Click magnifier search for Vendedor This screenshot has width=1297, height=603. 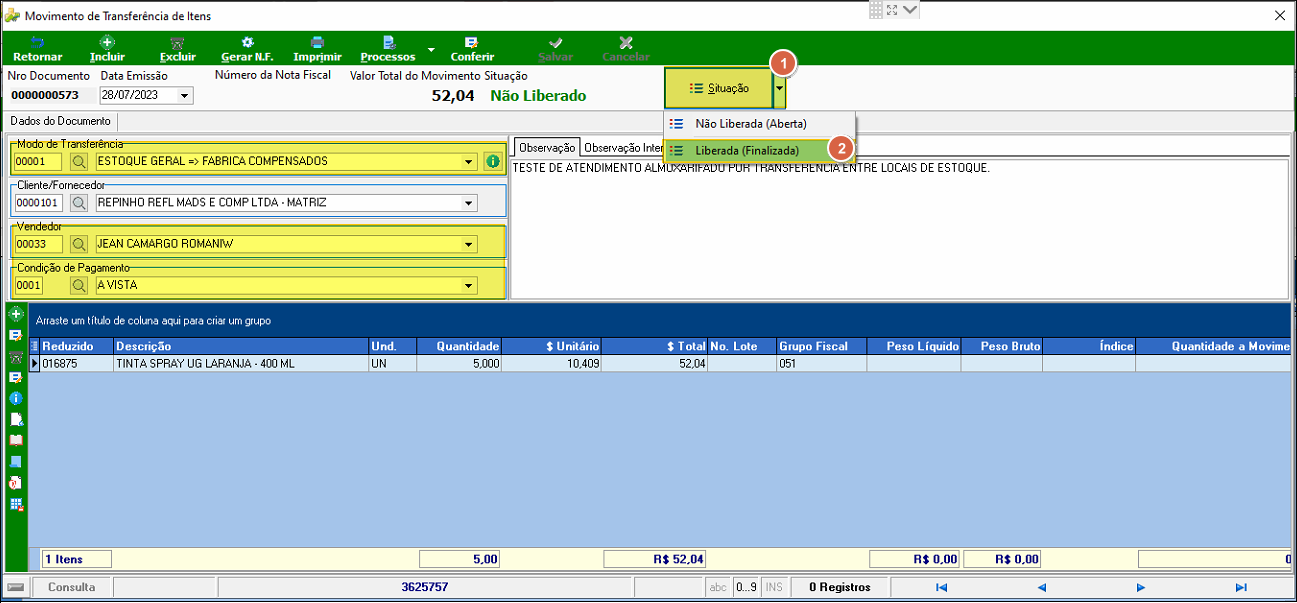click(x=78, y=244)
